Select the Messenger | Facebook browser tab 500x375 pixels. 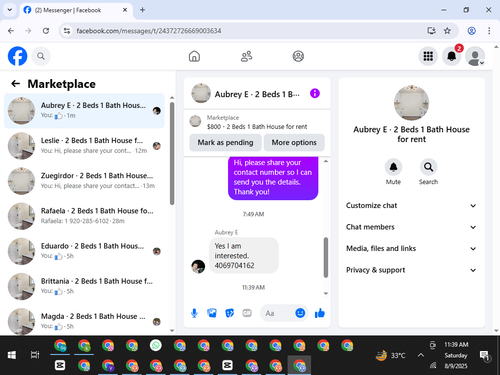(x=76, y=10)
